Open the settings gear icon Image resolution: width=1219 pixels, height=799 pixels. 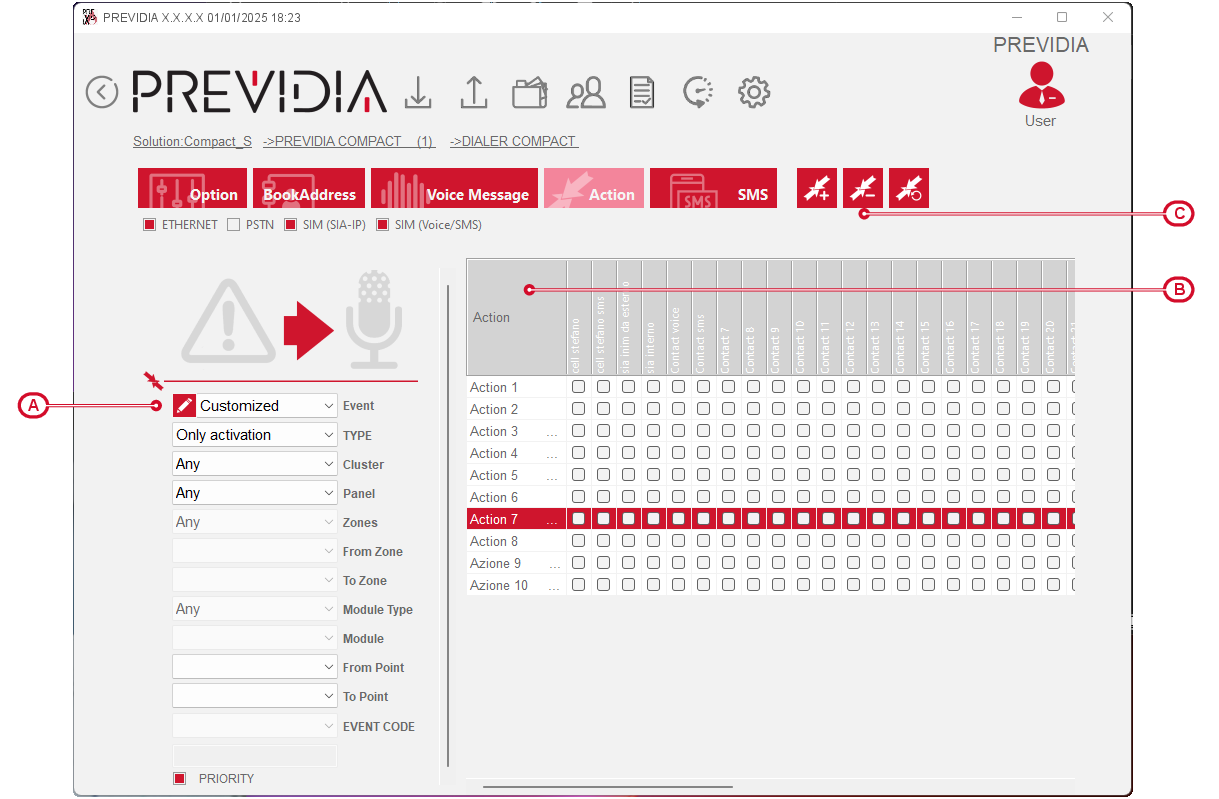coord(753,93)
